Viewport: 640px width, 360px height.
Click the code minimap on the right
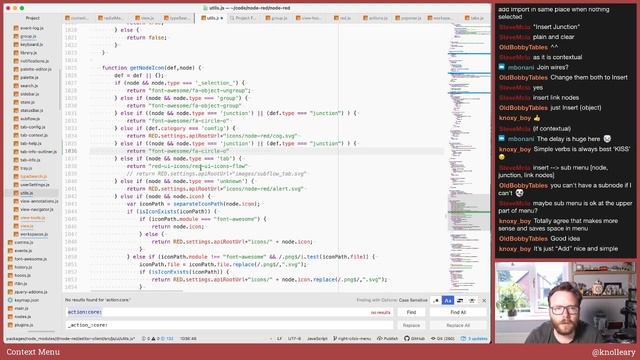(469, 157)
